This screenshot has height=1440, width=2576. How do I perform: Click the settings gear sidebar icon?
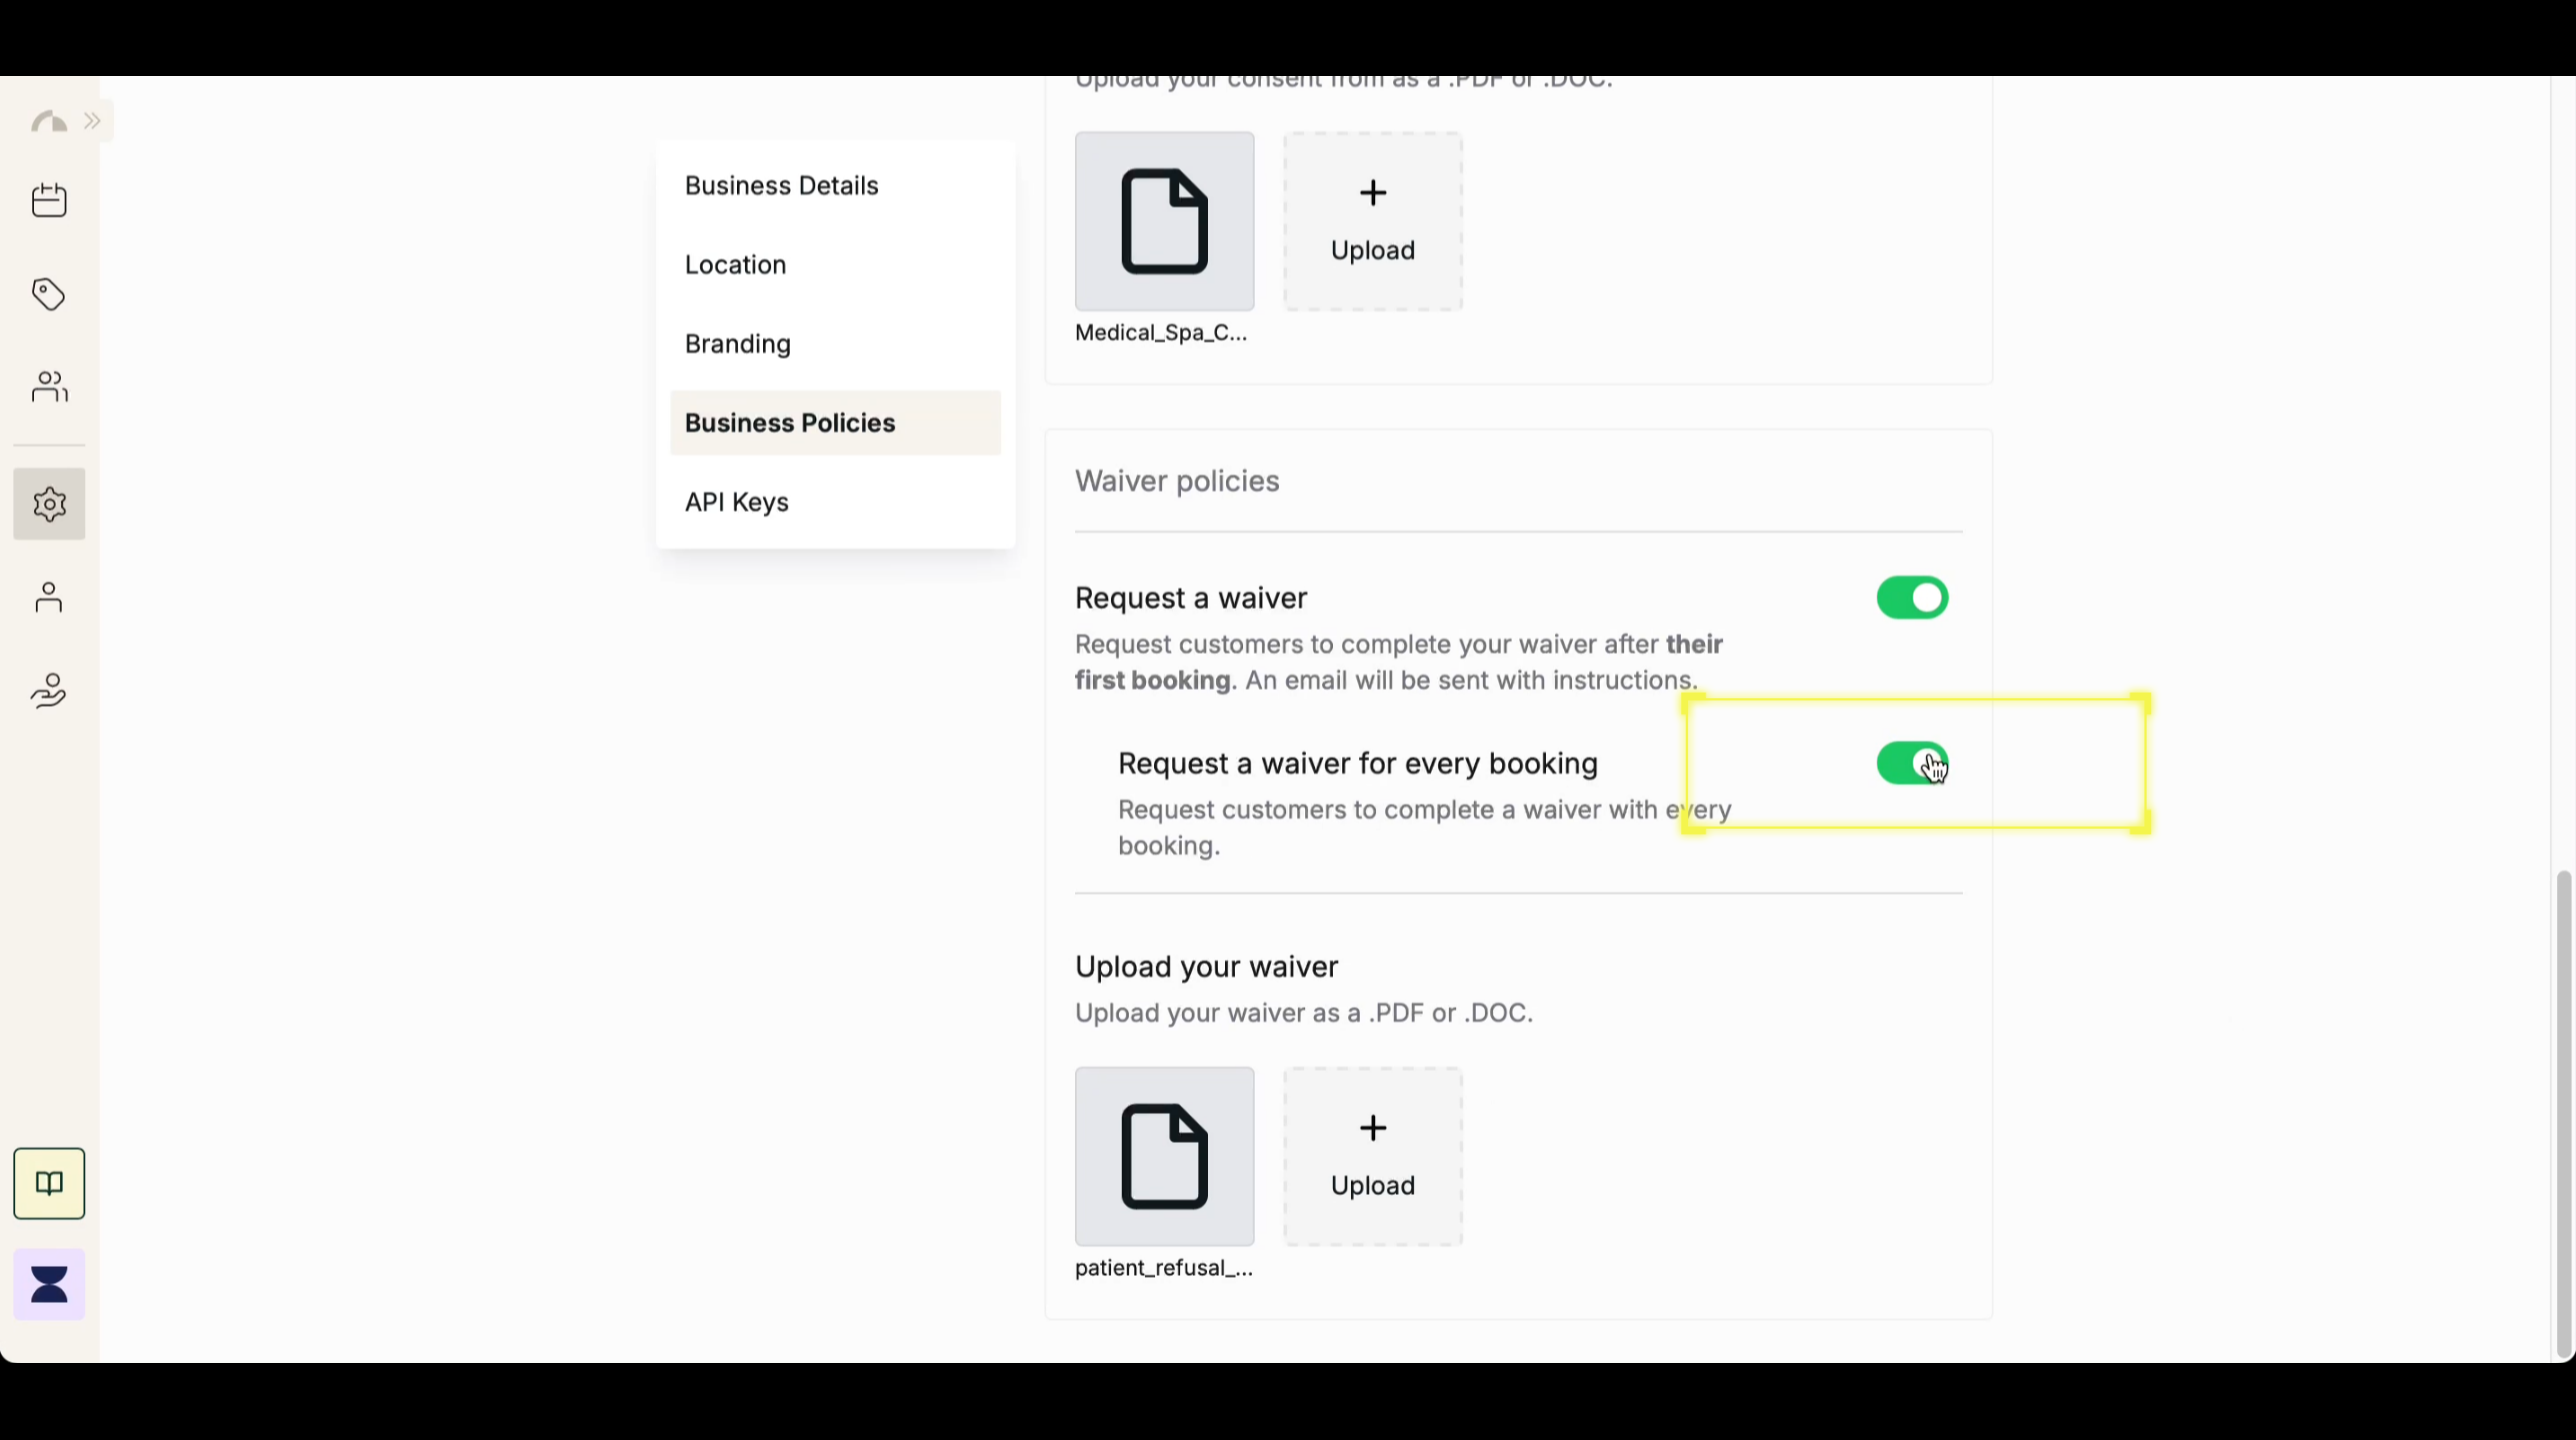[x=49, y=504]
